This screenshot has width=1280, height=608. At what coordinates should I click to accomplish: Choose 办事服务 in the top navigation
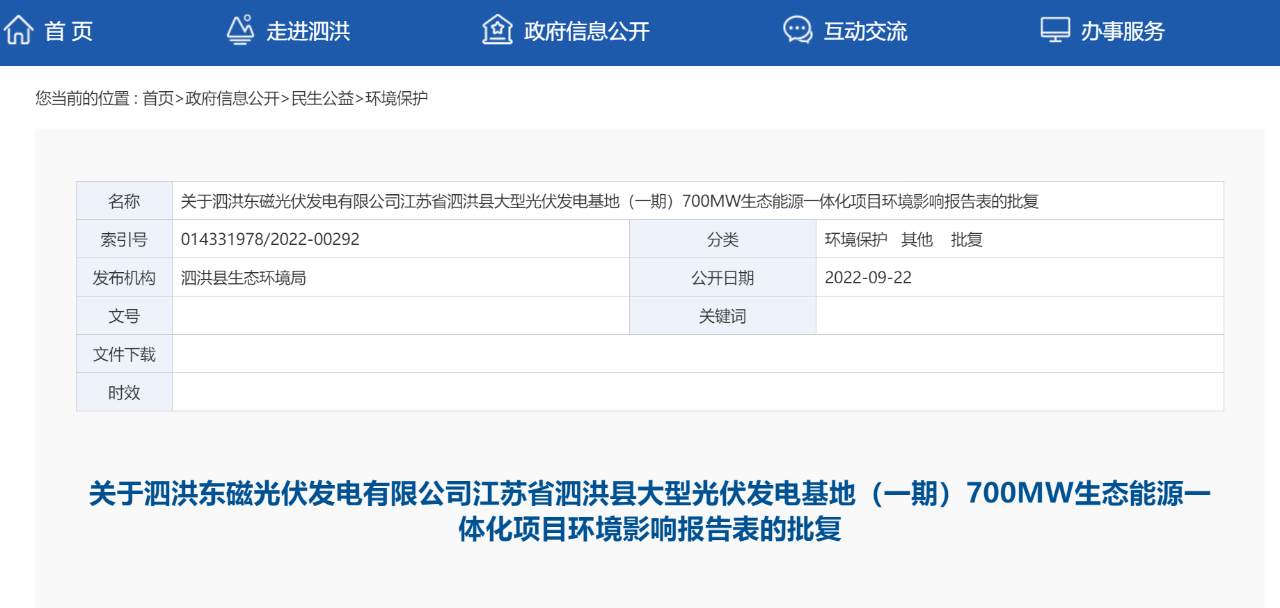1123,31
